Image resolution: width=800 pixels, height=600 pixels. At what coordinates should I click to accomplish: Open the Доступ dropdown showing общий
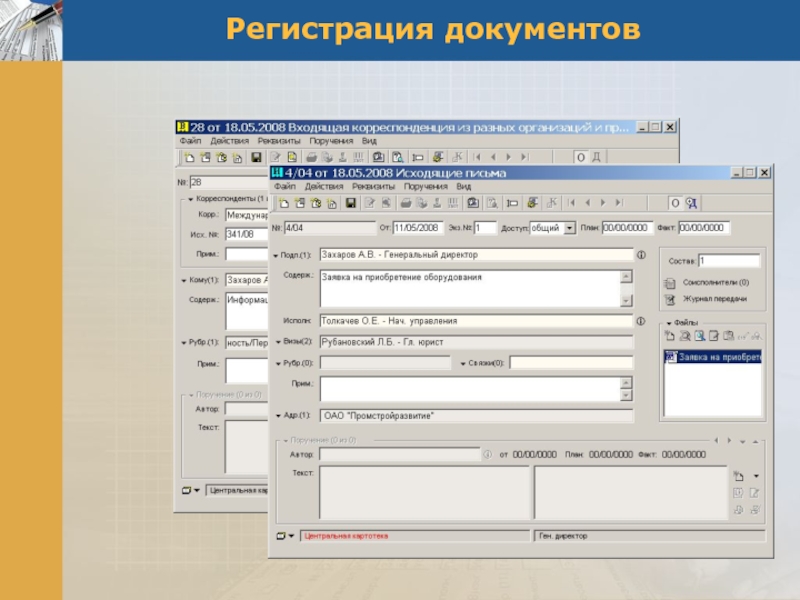pyautogui.click(x=569, y=228)
